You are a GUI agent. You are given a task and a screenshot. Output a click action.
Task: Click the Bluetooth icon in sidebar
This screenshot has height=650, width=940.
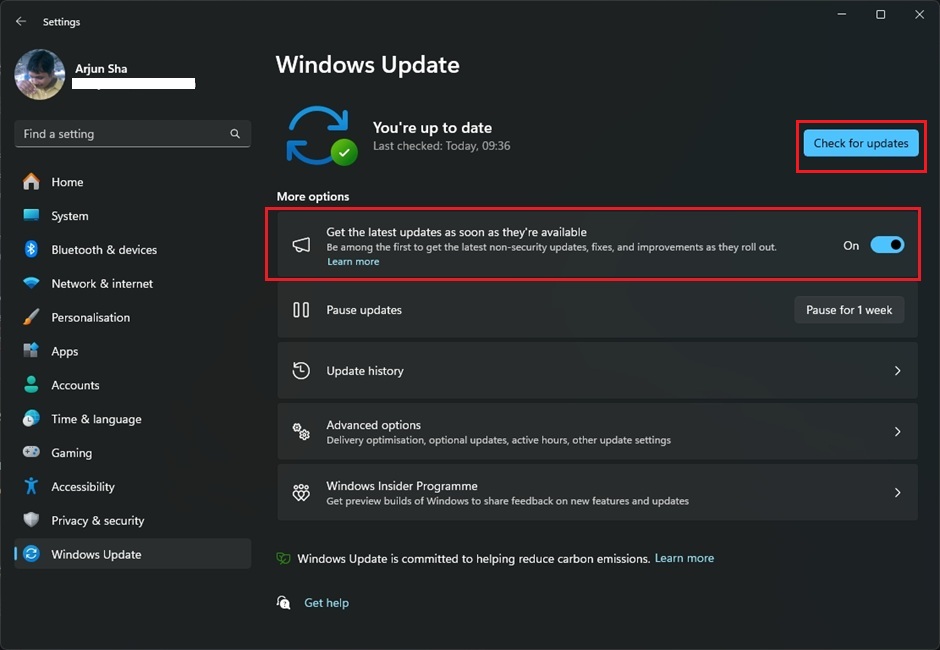[31, 249]
